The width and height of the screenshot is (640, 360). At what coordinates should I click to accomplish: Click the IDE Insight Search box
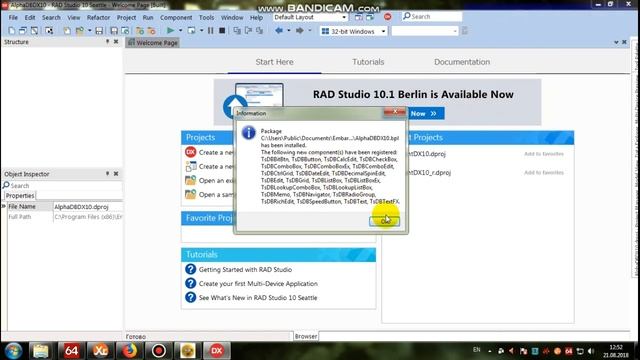(432, 16)
